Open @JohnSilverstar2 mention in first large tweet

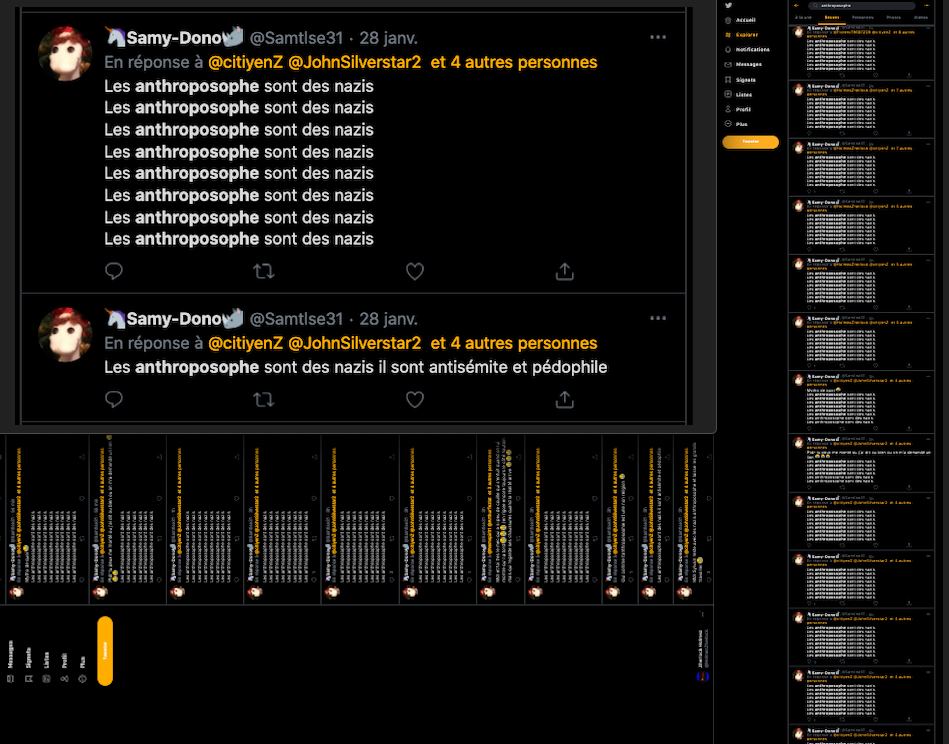tap(355, 62)
